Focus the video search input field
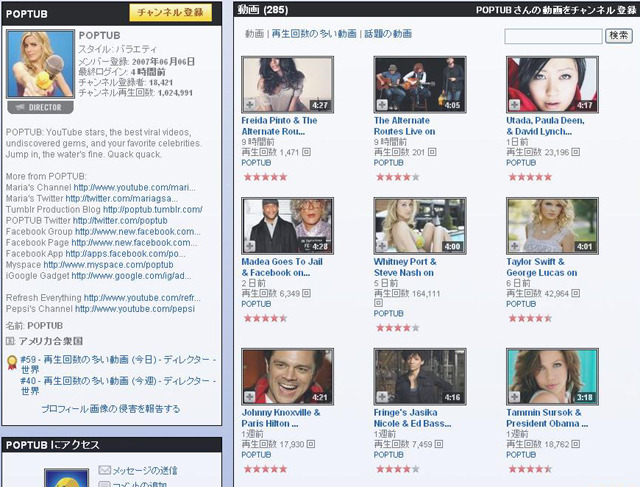The height and width of the screenshot is (487, 640). (x=553, y=36)
